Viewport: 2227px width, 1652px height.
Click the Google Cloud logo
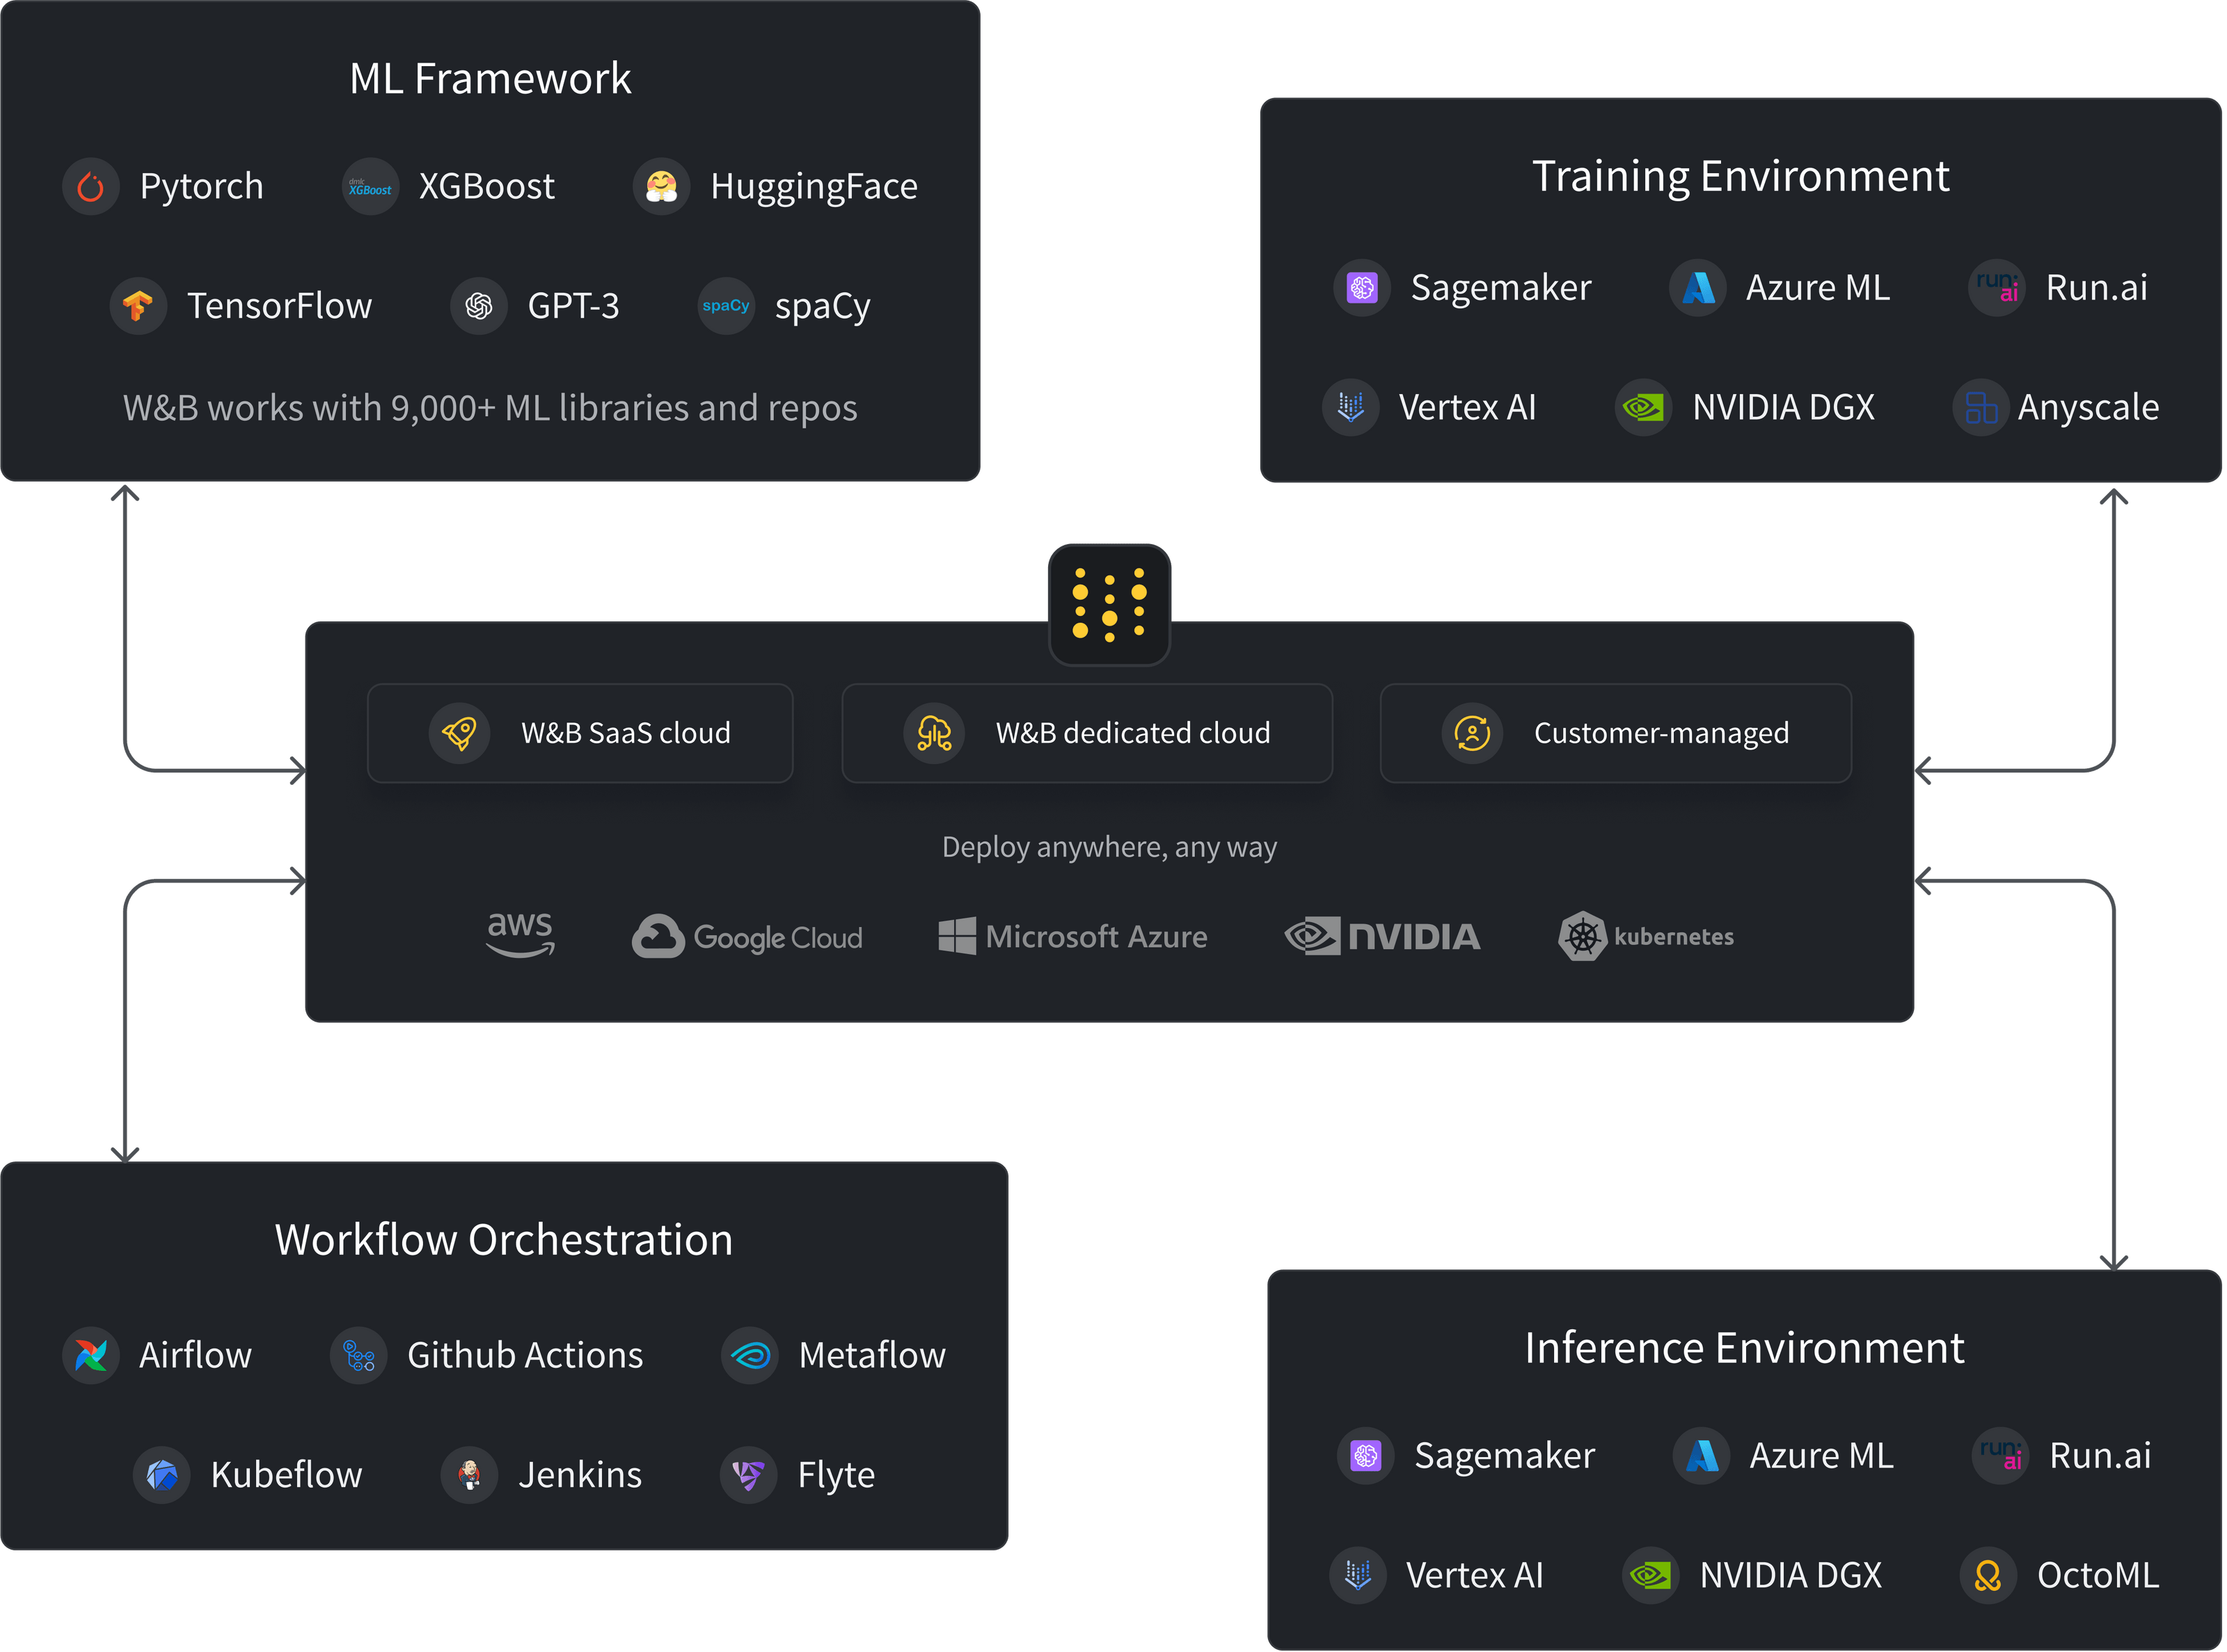(x=747, y=936)
